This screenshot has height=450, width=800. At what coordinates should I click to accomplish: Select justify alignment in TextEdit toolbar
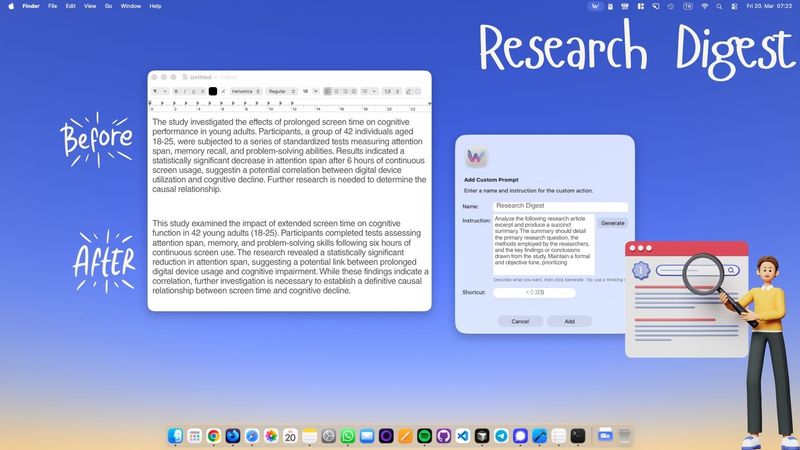(354, 91)
